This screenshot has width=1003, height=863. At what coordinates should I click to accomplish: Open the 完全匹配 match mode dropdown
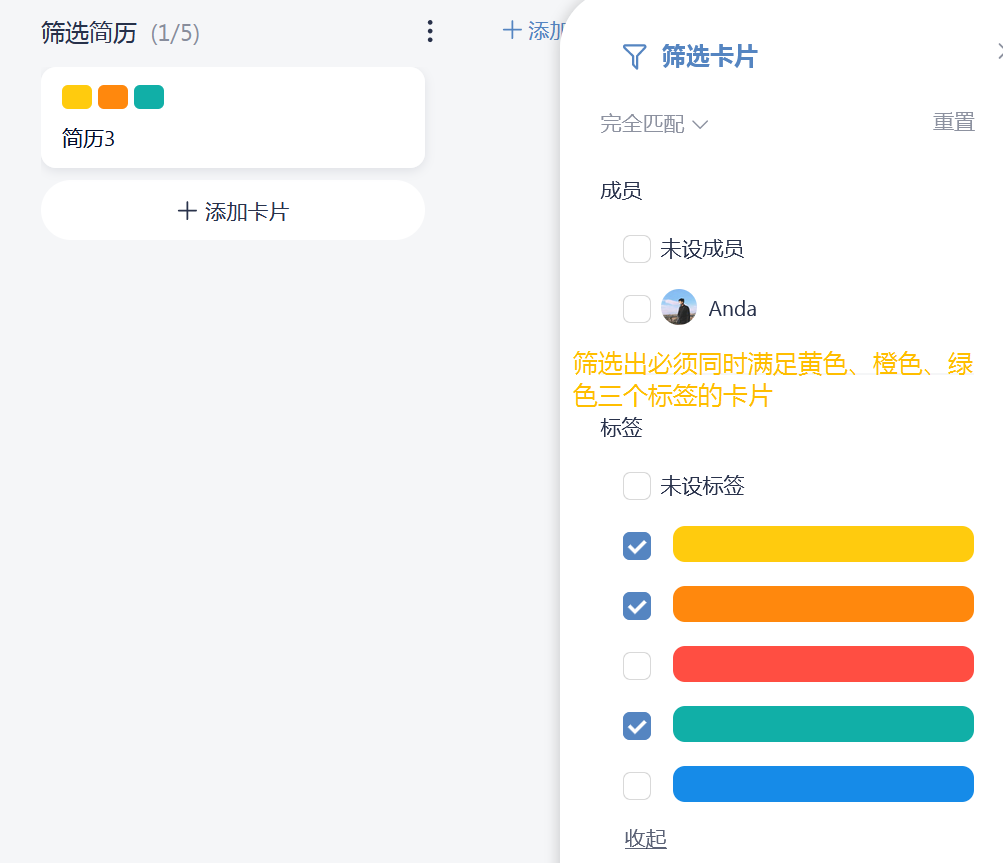click(654, 124)
